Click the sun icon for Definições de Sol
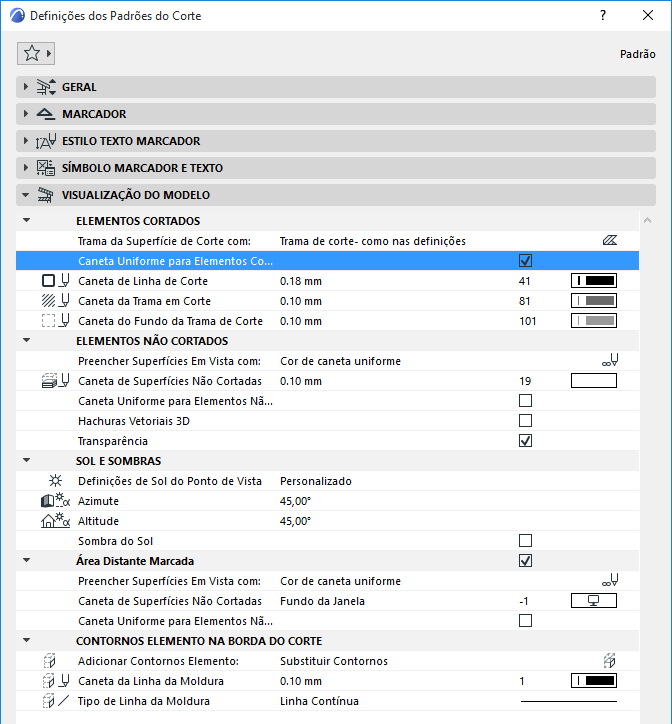The height and width of the screenshot is (724, 672). click(55, 481)
